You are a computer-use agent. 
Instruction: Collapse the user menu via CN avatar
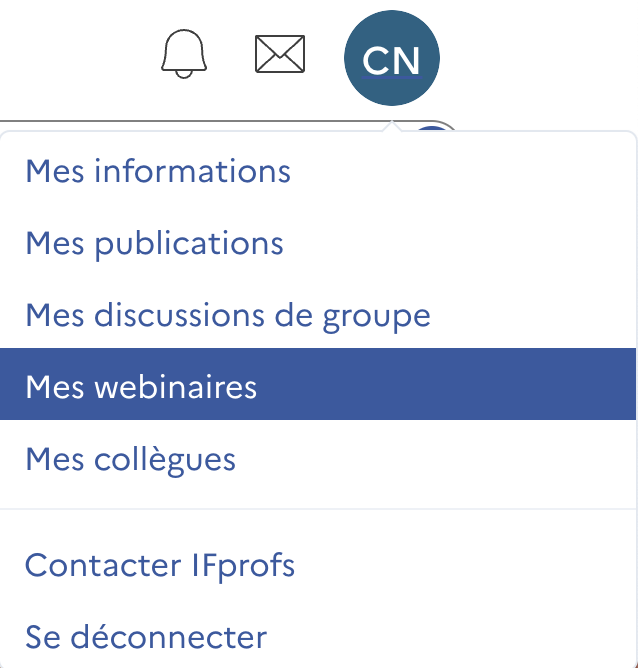[x=391, y=61]
